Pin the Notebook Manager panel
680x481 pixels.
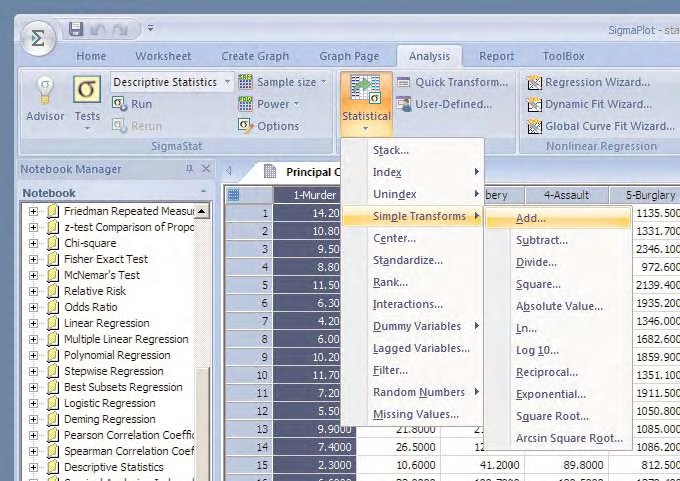click(189, 169)
